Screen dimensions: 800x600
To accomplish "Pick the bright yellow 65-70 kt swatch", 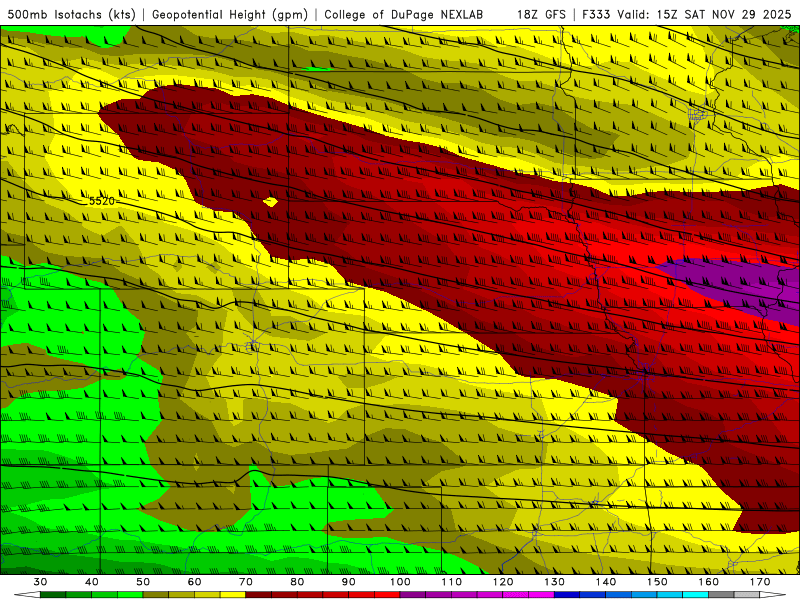I will [233, 594].
